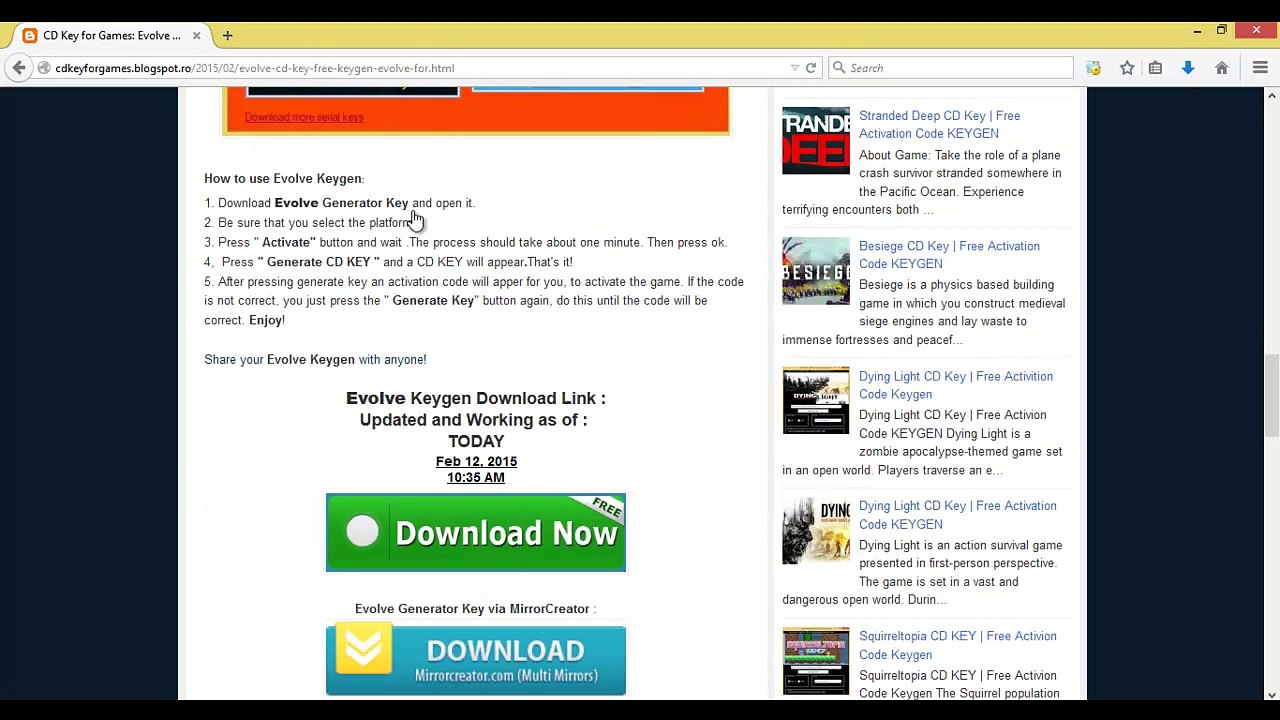Viewport: 1280px width, 720px height.
Task: Go back to the previous page
Action: click(x=19, y=68)
